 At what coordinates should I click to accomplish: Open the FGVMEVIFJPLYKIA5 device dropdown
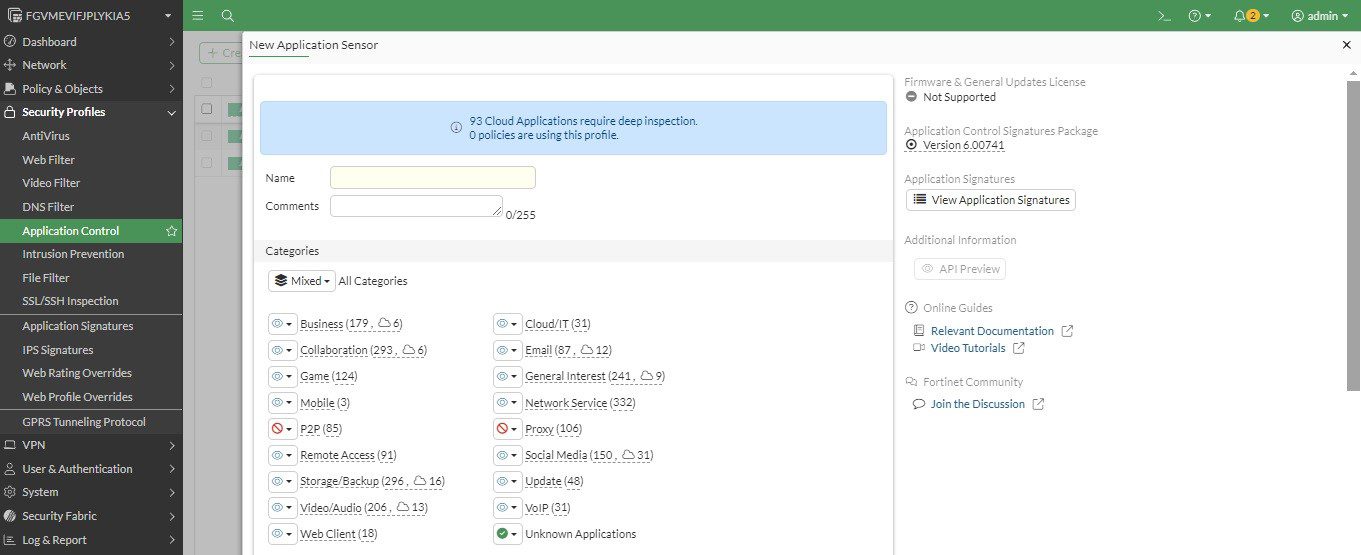click(x=91, y=16)
